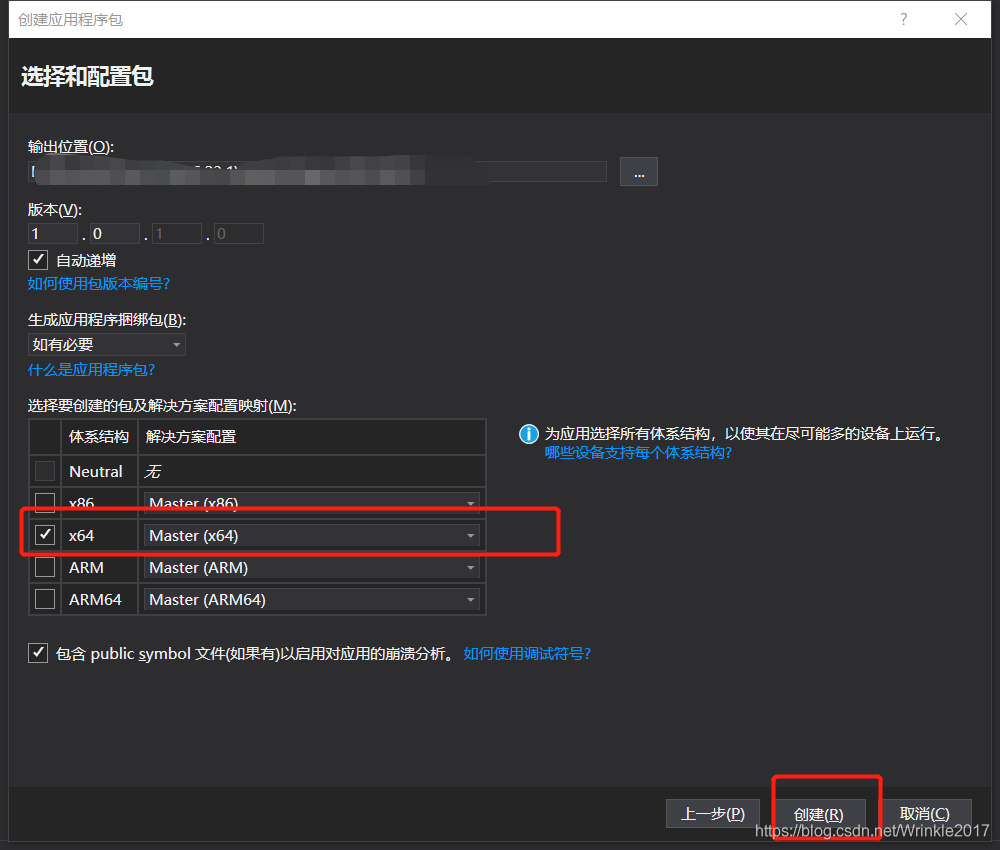Open the 如何使用调试符号 link
The width and height of the screenshot is (1000, 850).
527,654
